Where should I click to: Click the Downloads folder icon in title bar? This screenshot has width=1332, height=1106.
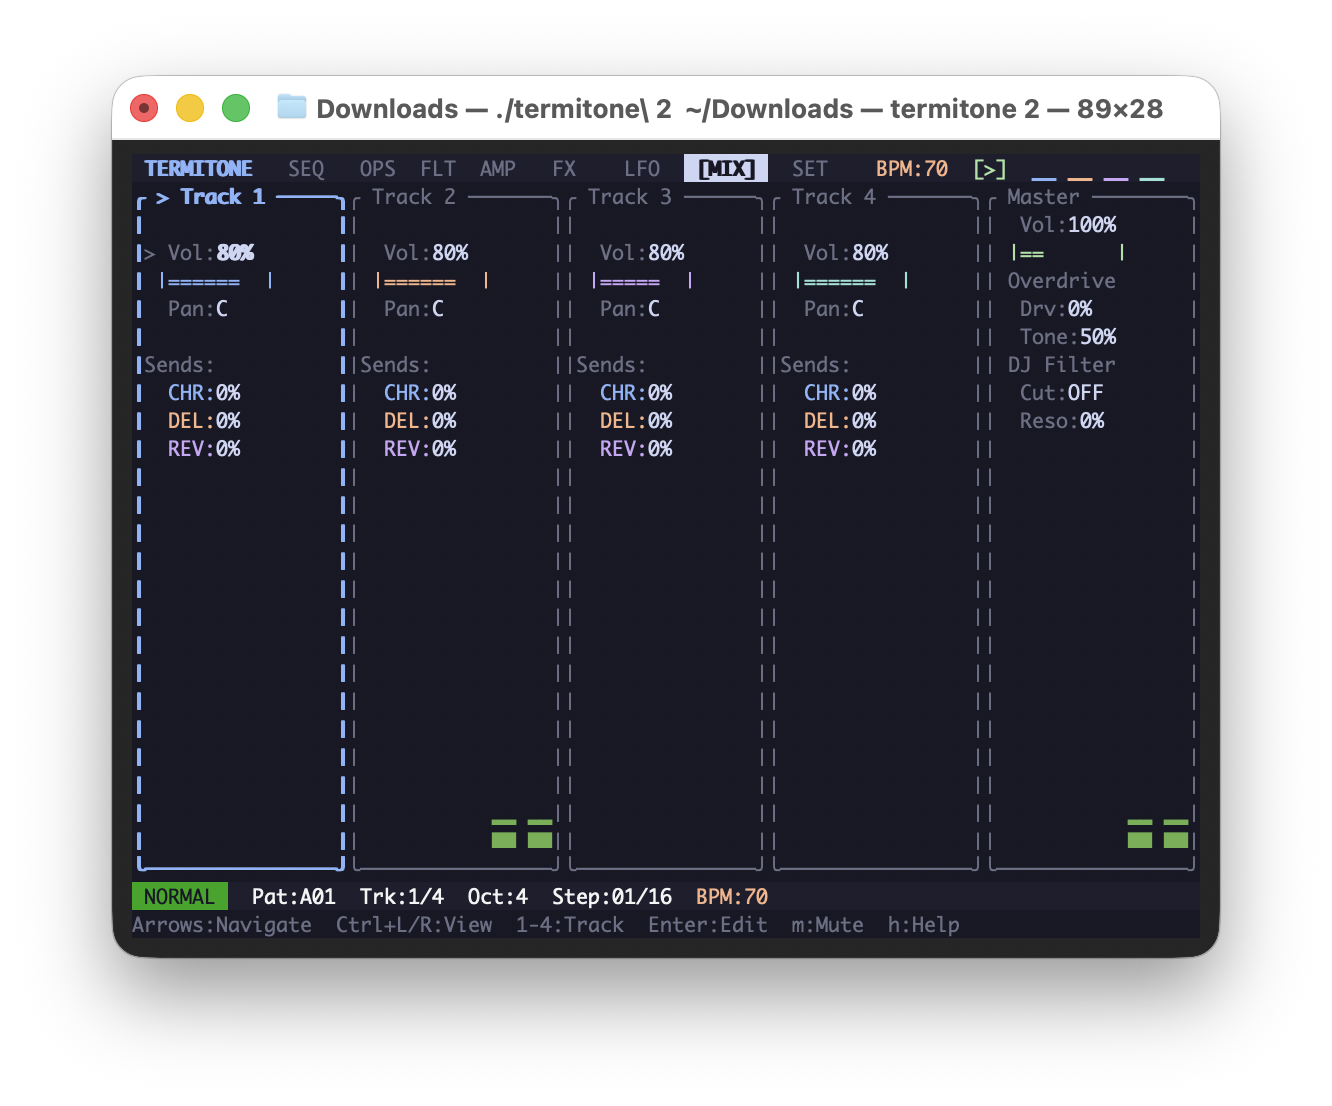pos(291,107)
